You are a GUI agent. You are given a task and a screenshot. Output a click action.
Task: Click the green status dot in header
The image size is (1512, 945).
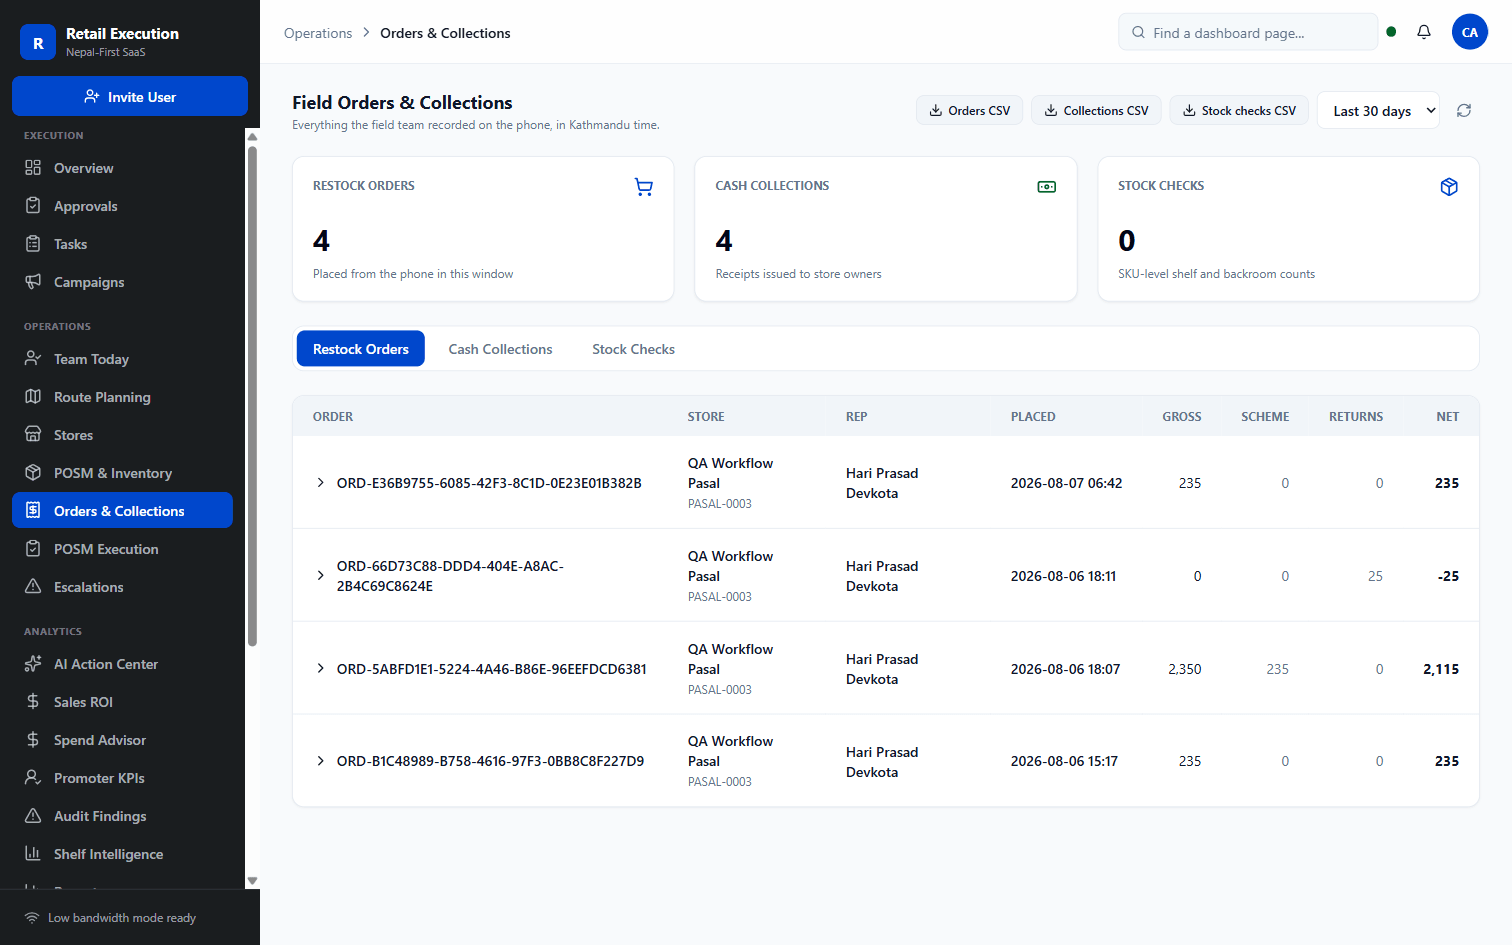point(1391,32)
